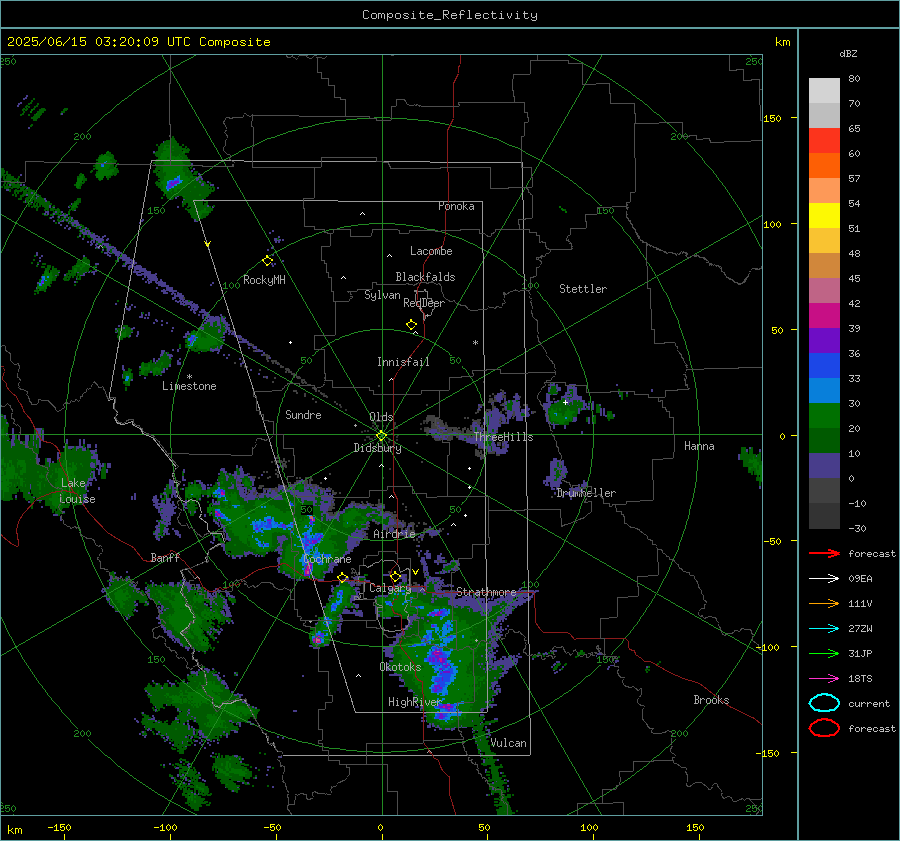
Task: Click the yellow diamond marker below RedDeer
Action: [412, 325]
